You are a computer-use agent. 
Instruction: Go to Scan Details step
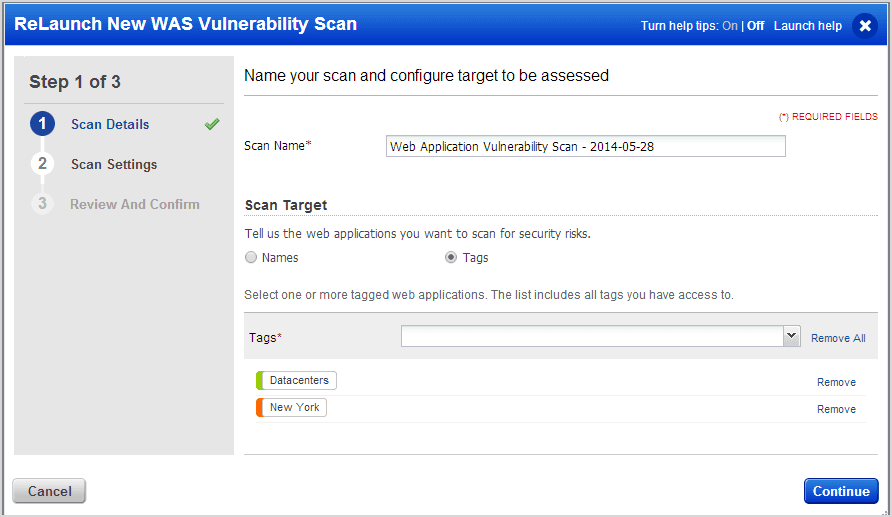click(110, 124)
